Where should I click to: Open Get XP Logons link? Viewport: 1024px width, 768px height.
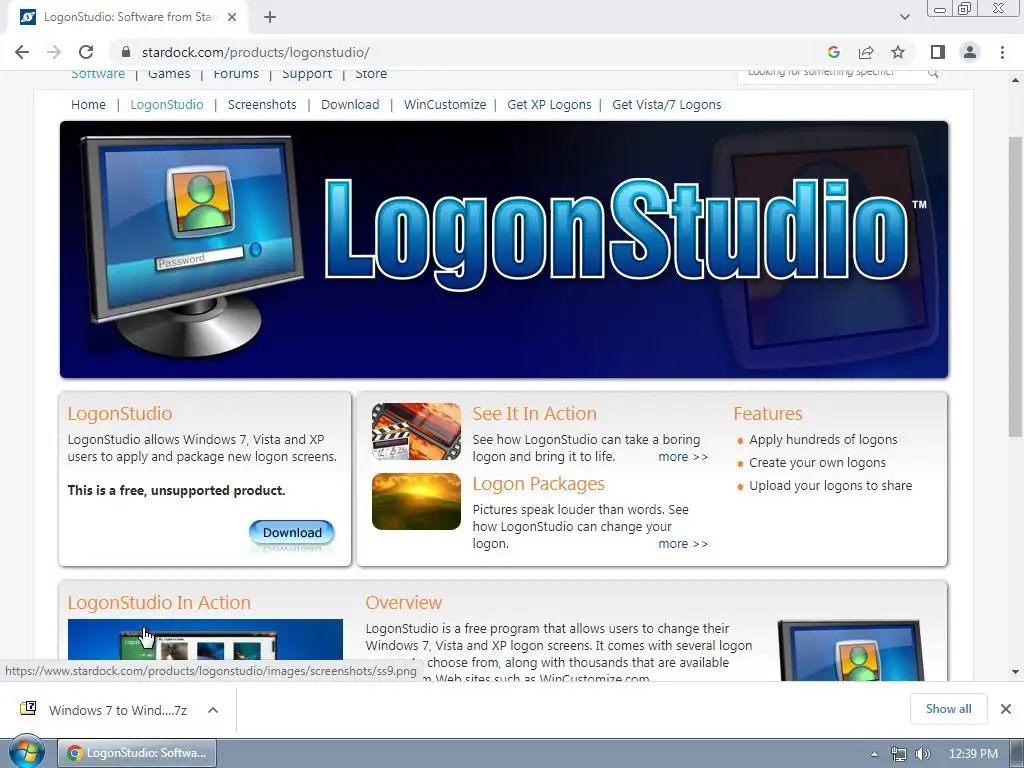549,104
